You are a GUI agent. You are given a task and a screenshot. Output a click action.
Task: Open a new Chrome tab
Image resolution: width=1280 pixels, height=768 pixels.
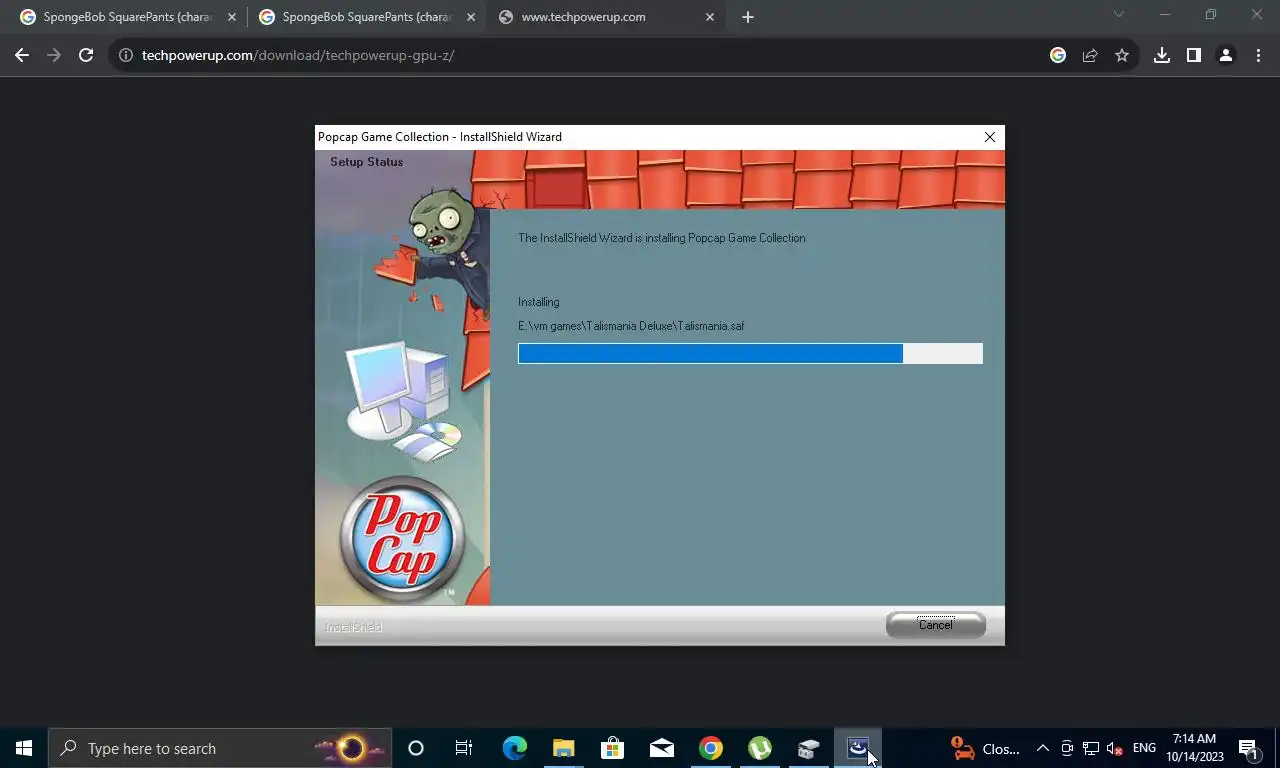coord(748,17)
